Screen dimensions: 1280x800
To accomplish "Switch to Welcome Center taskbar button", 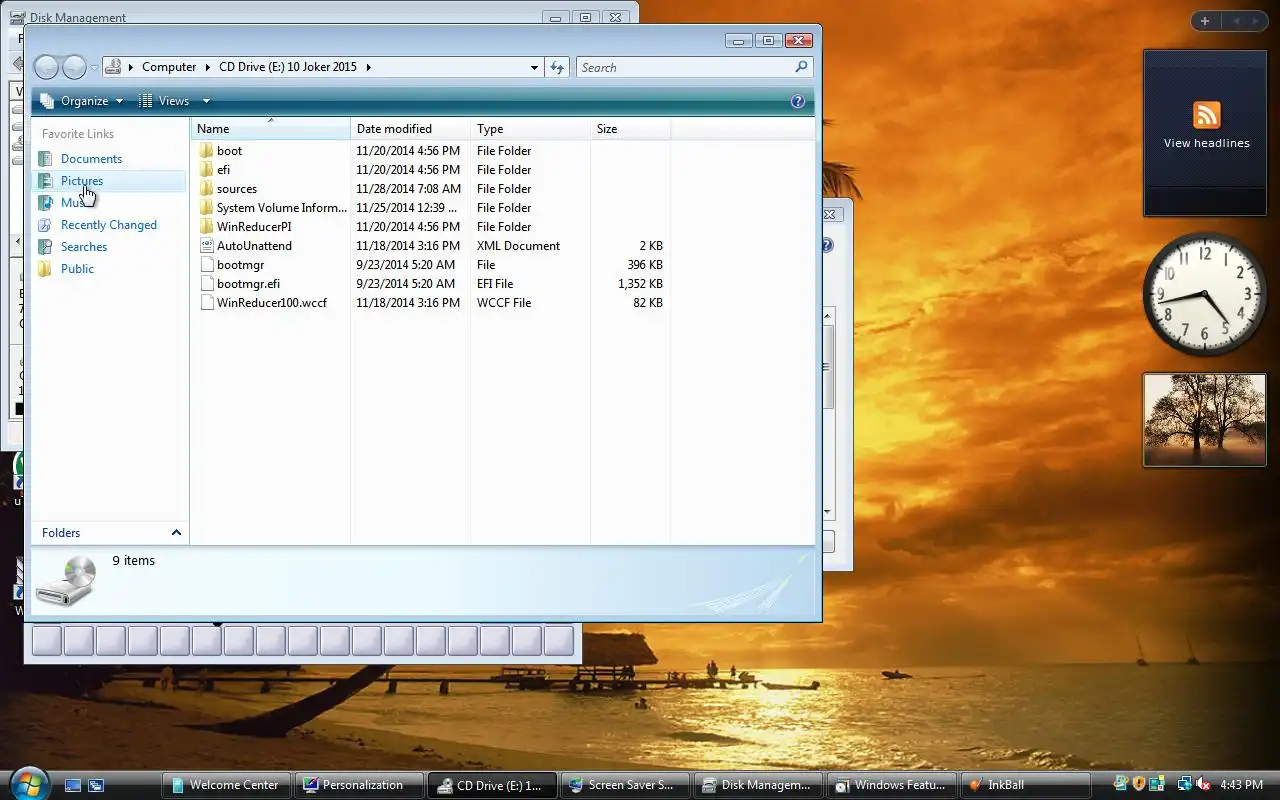I will pos(229,785).
